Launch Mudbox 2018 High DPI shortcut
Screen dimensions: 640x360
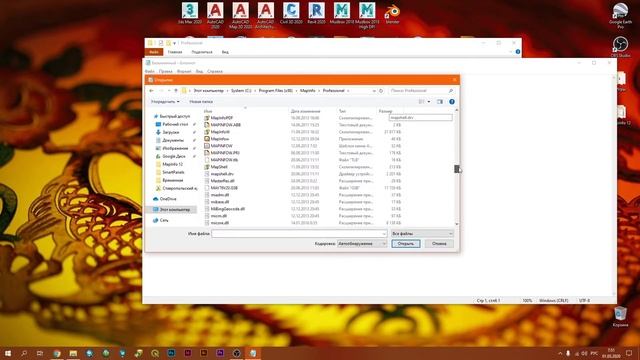point(367,15)
